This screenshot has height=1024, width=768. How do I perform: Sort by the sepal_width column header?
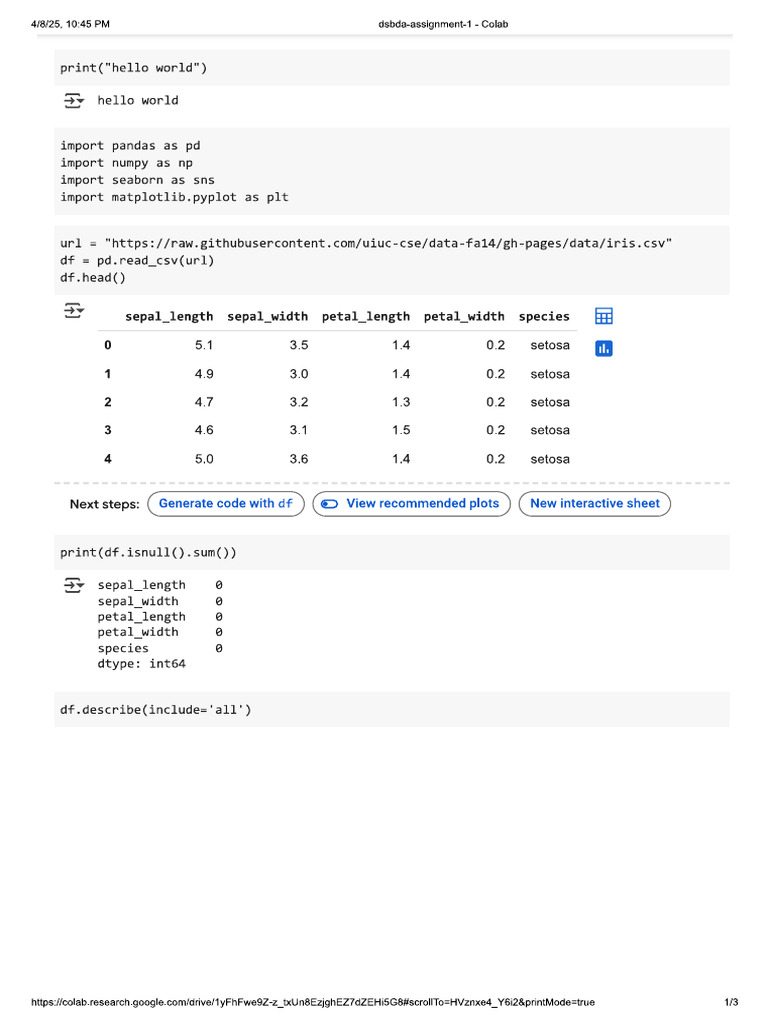(x=267, y=316)
